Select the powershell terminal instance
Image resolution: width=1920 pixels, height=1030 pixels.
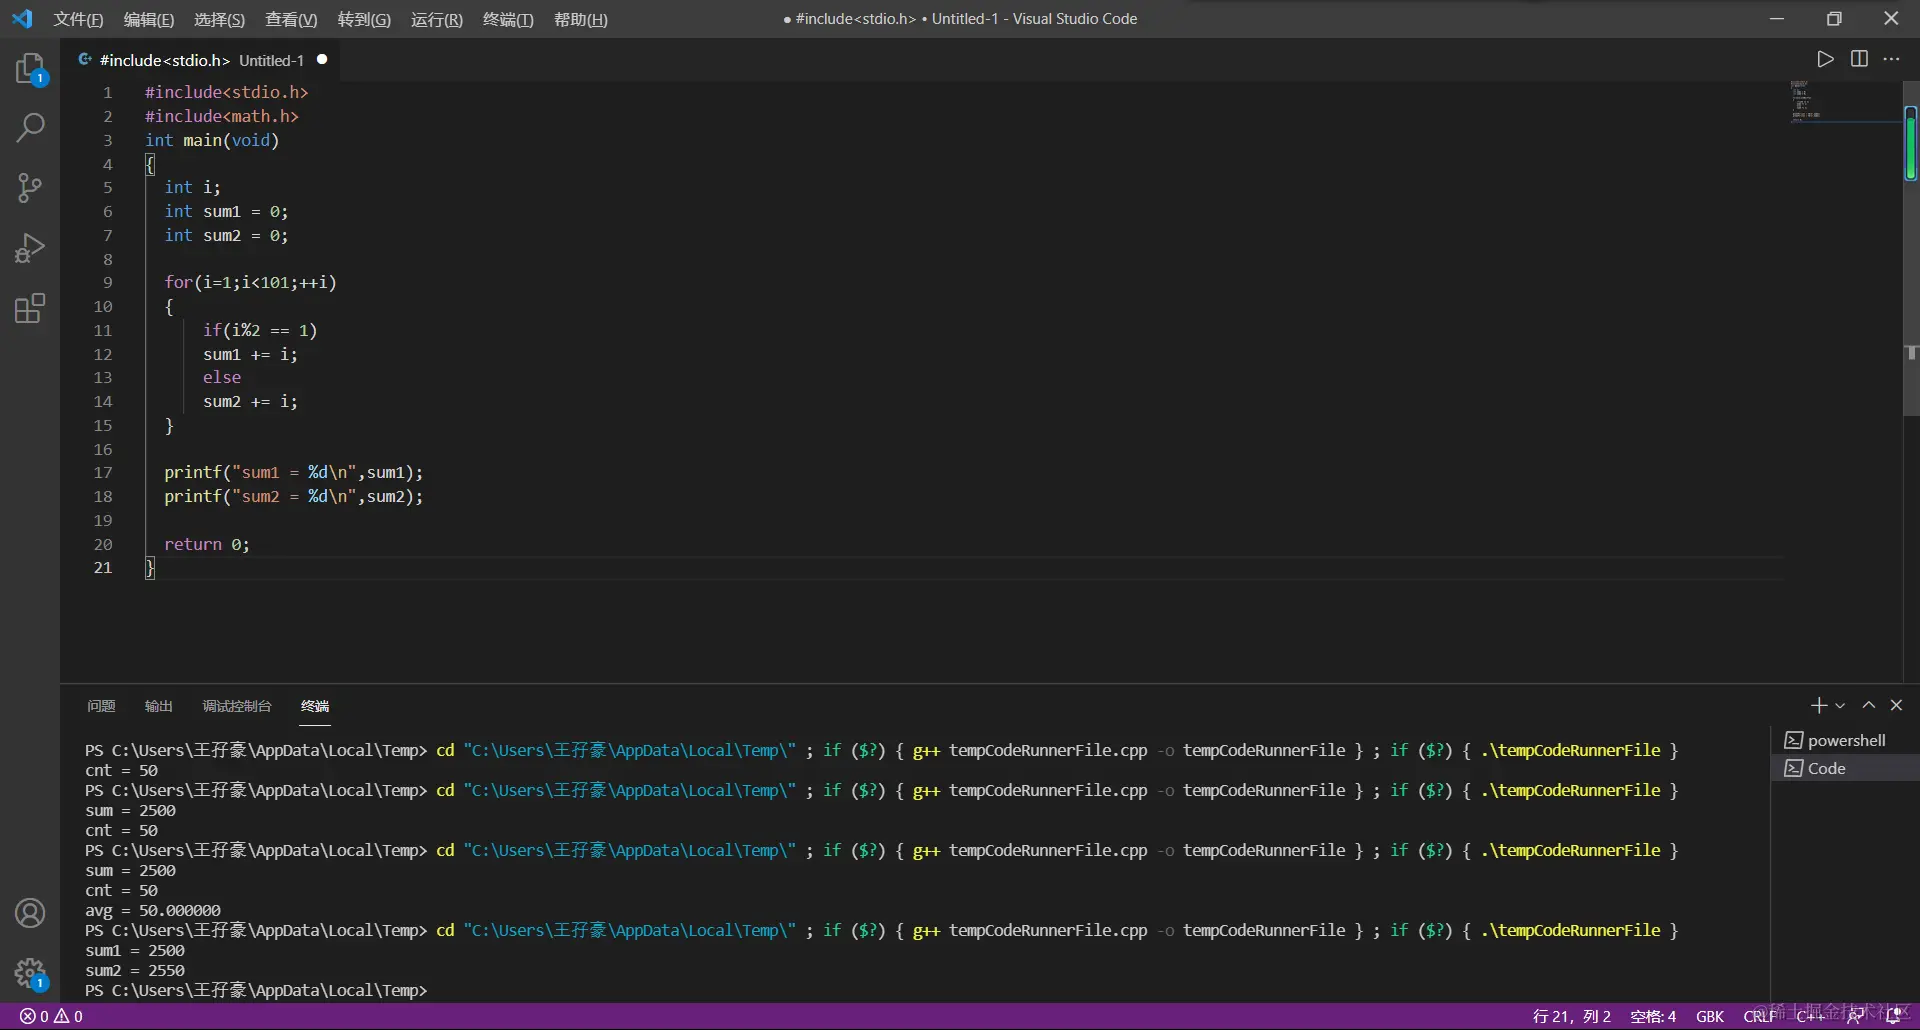[1844, 740]
